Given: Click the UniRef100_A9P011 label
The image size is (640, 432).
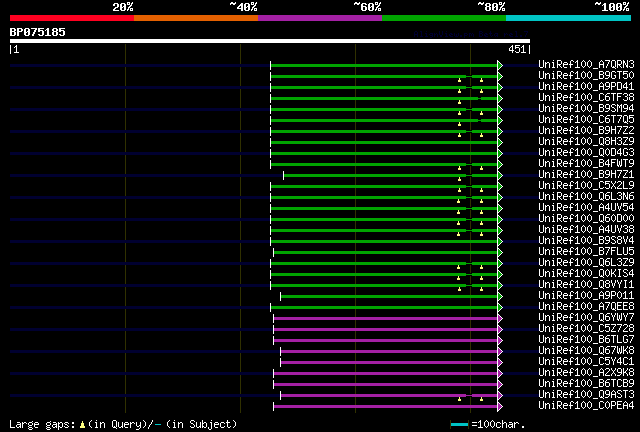Looking at the screenshot, I should (586, 296).
